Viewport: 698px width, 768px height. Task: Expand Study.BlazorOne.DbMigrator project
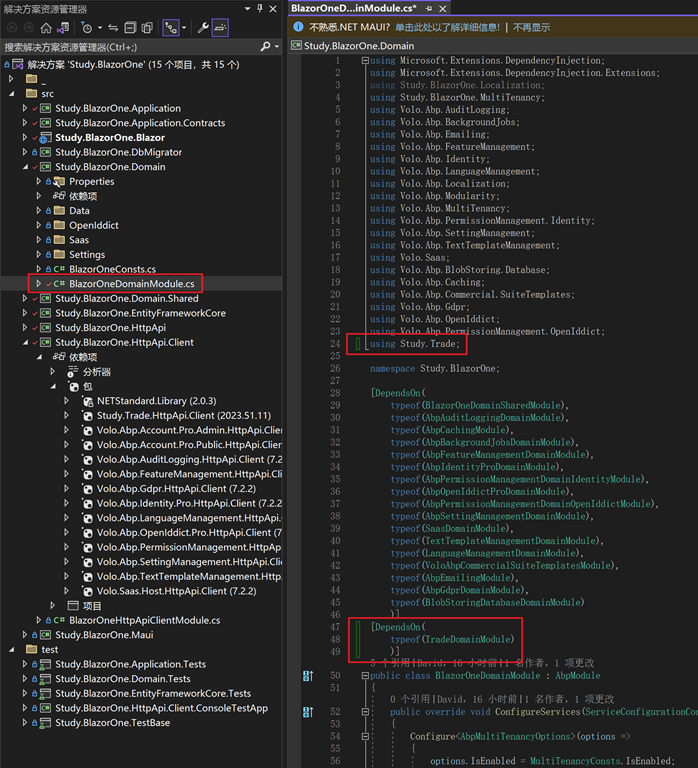point(24,152)
